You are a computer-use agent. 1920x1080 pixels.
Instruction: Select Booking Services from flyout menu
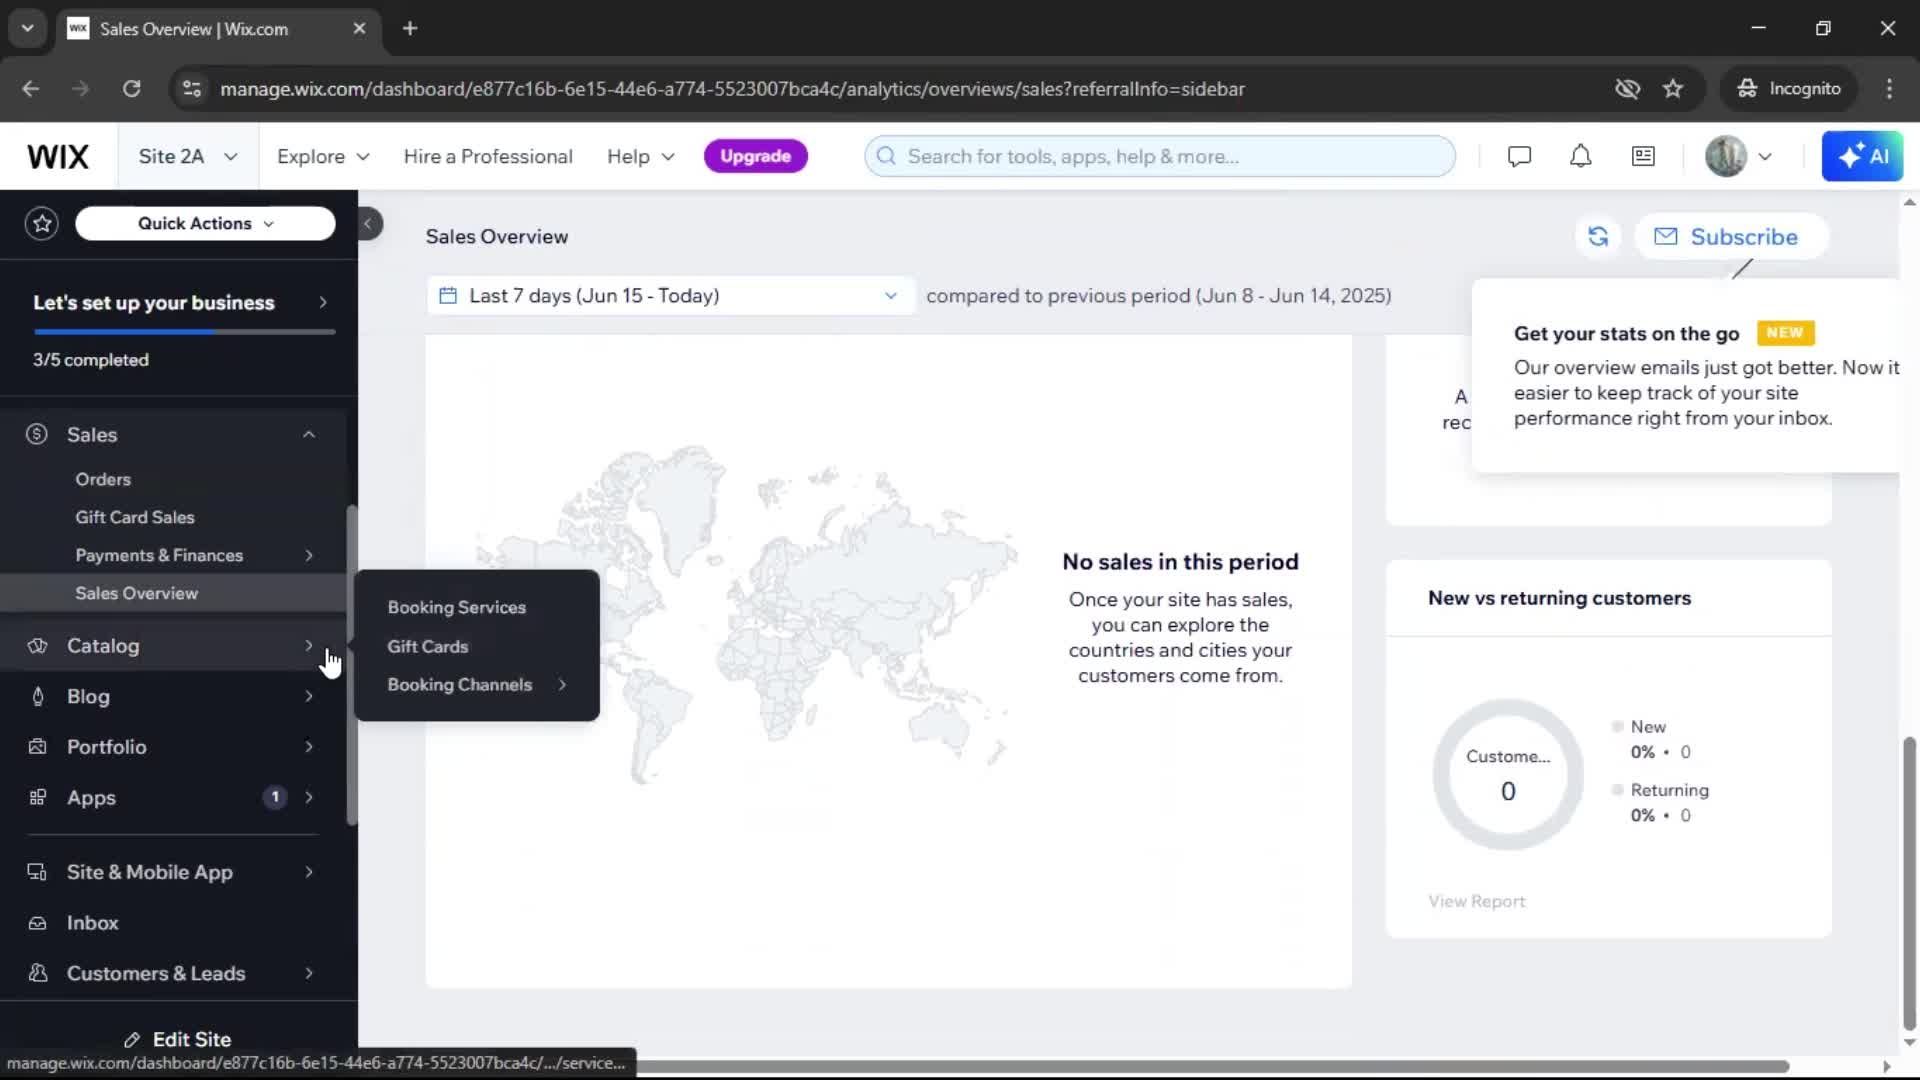click(x=456, y=607)
